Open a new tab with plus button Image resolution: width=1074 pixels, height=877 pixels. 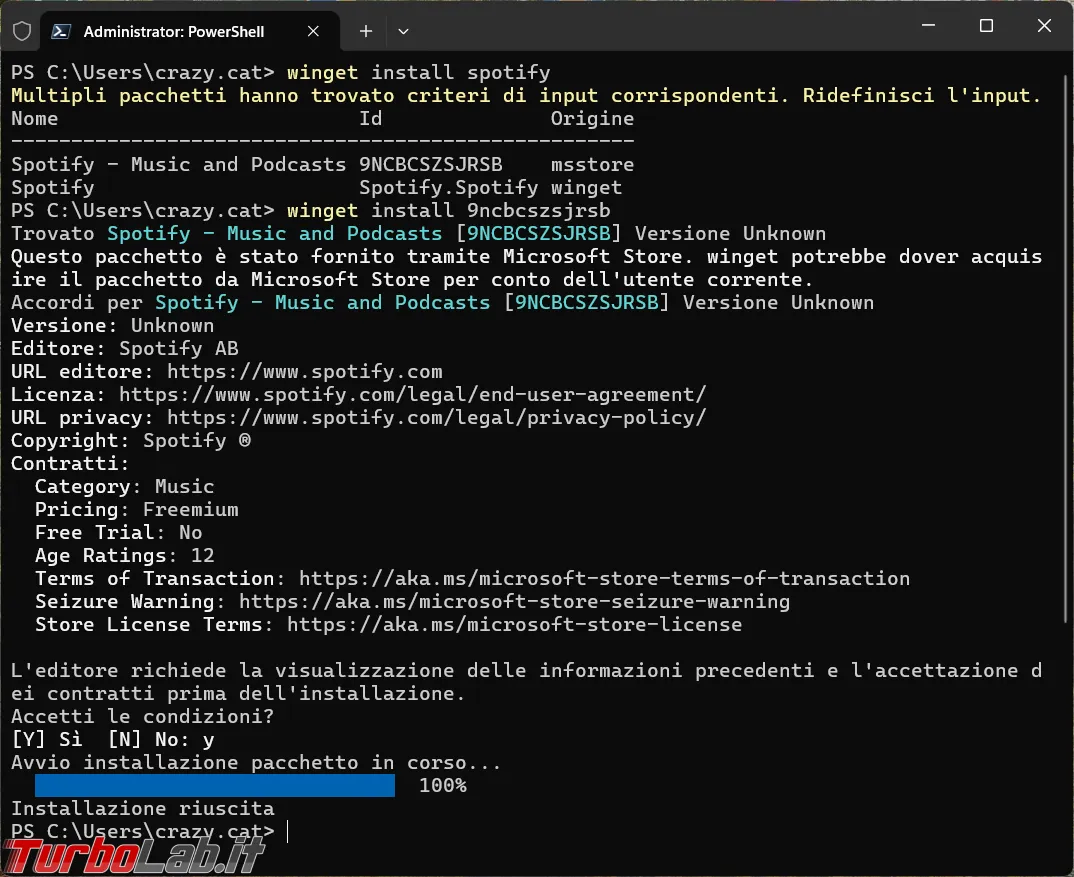(x=366, y=32)
